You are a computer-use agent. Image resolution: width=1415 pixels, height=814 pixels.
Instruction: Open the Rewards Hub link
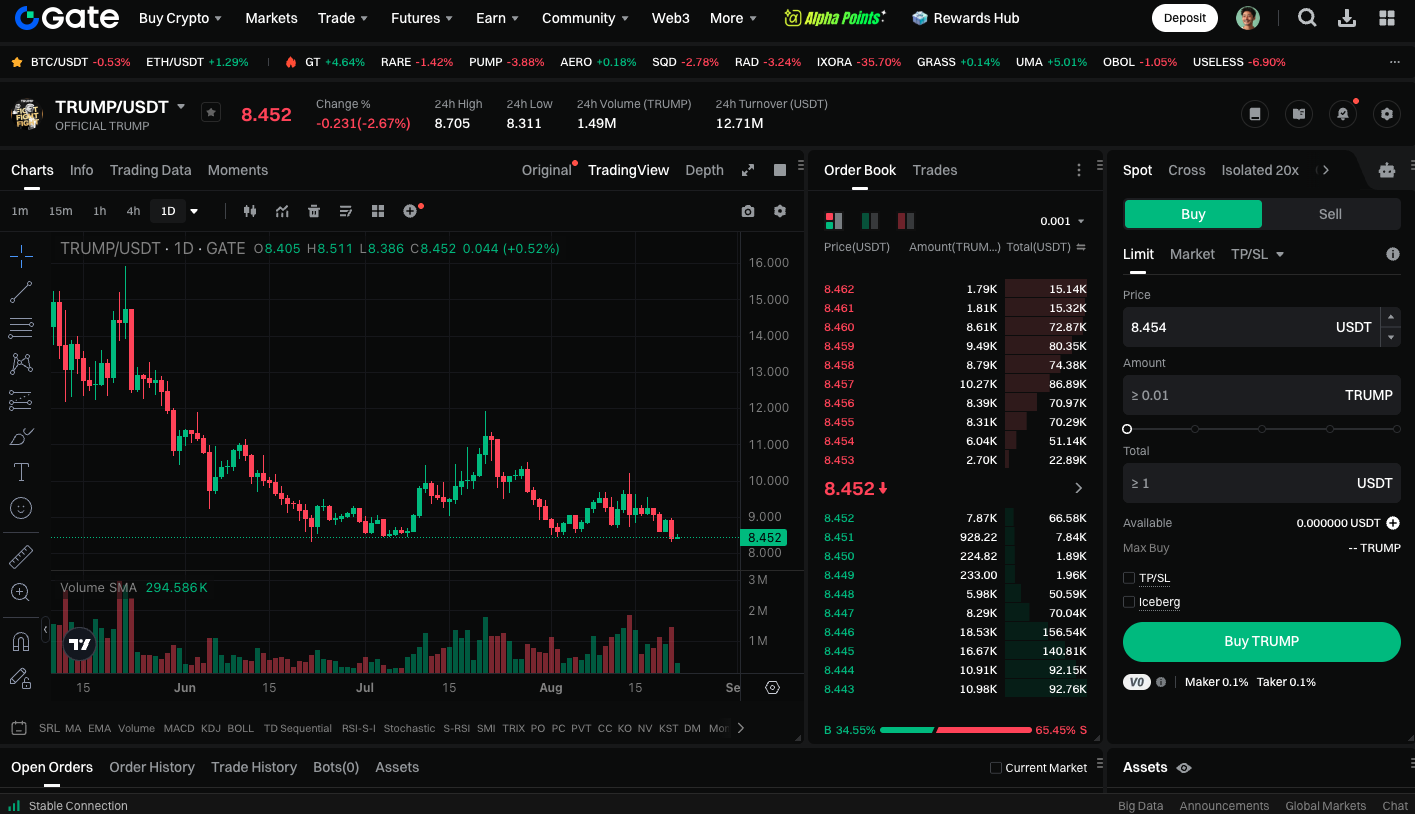(x=966, y=18)
